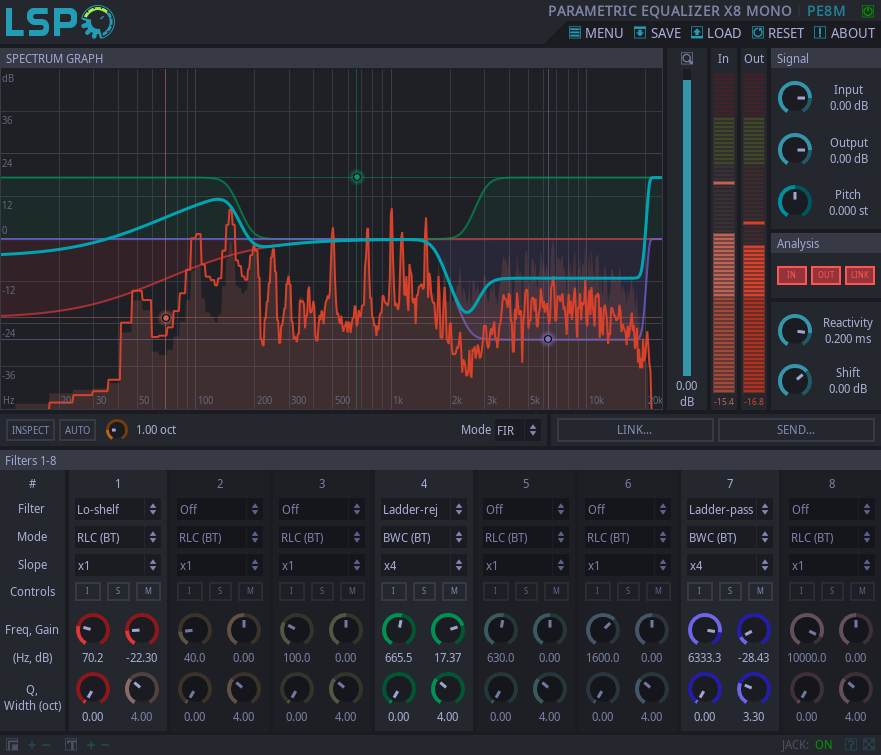Click filter 7's gain knob above -28.43
Viewport: 881px width, 755px height.
tap(753, 630)
